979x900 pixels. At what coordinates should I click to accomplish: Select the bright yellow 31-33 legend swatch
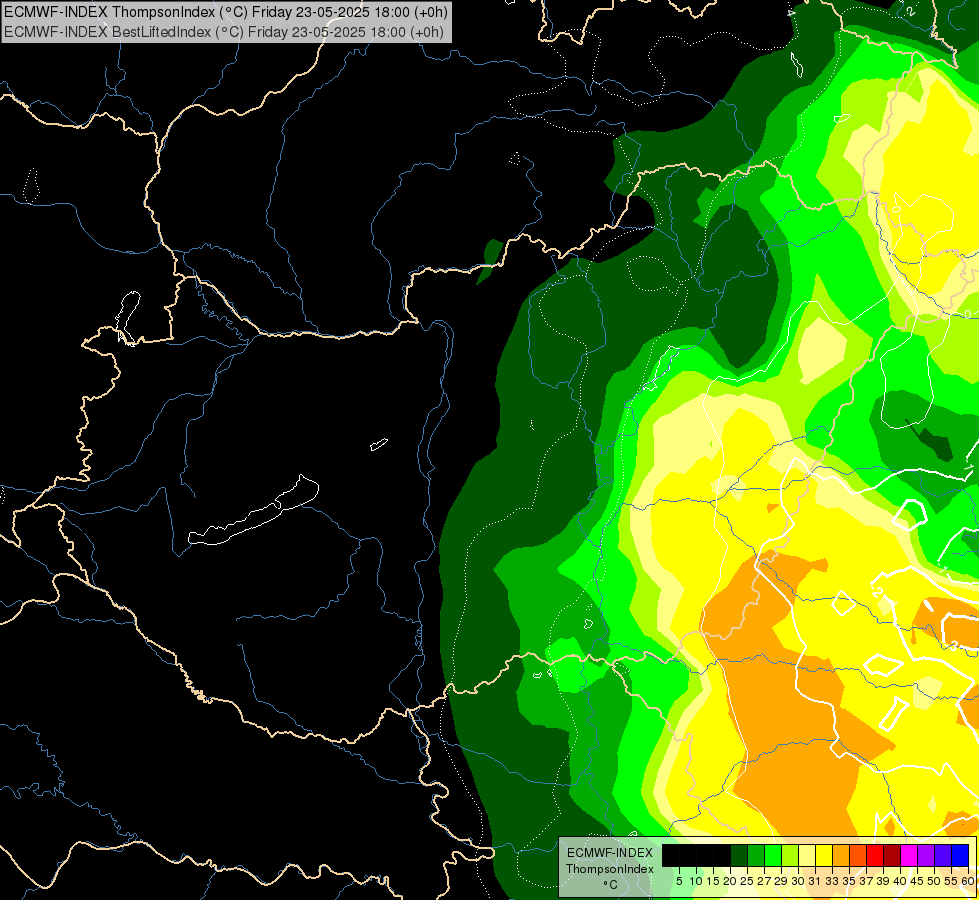point(824,855)
